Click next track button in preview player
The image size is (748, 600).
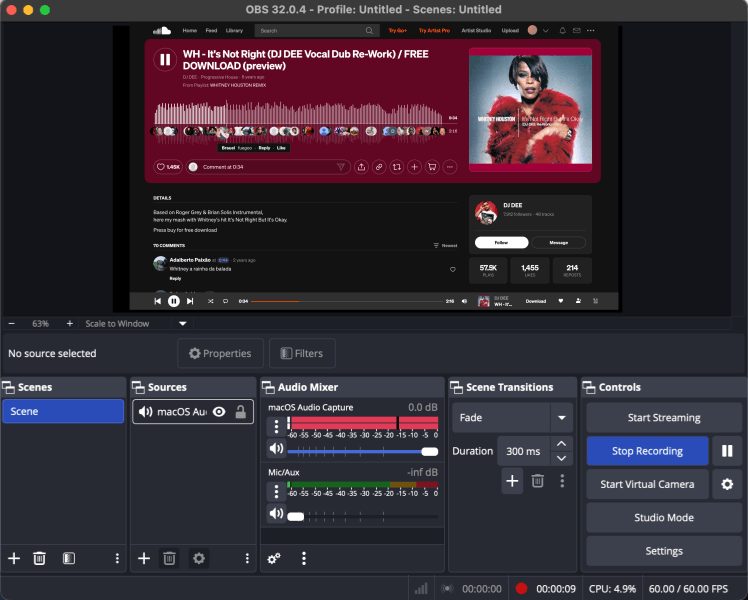coord(190,301)
